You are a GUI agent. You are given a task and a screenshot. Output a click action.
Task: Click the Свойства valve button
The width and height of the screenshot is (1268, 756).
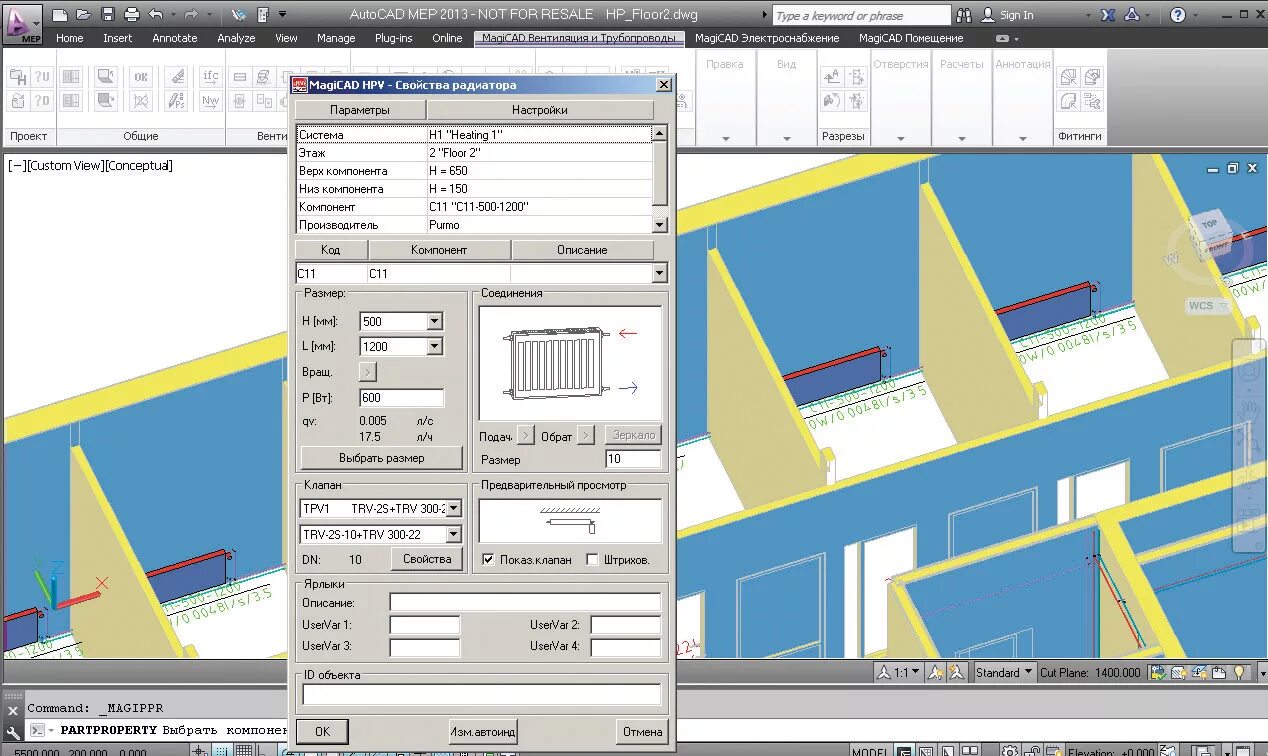point(427,559)
